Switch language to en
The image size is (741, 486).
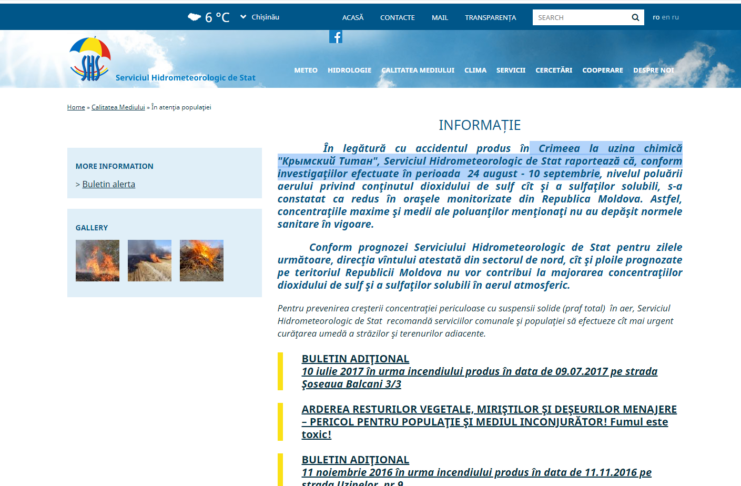(x=665, y=17)
